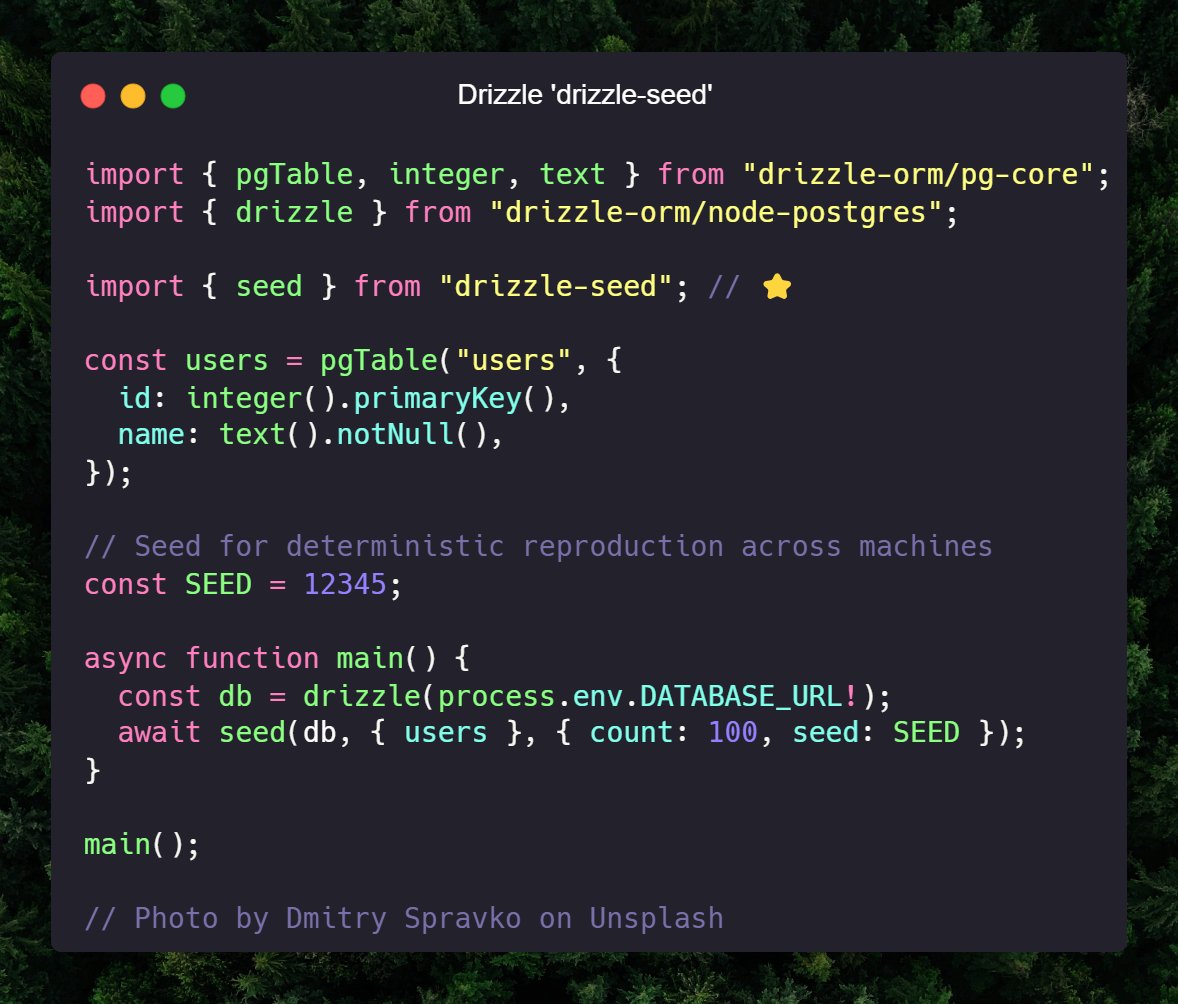Click the string "drizzle-orm/node-postgres"

715,212
